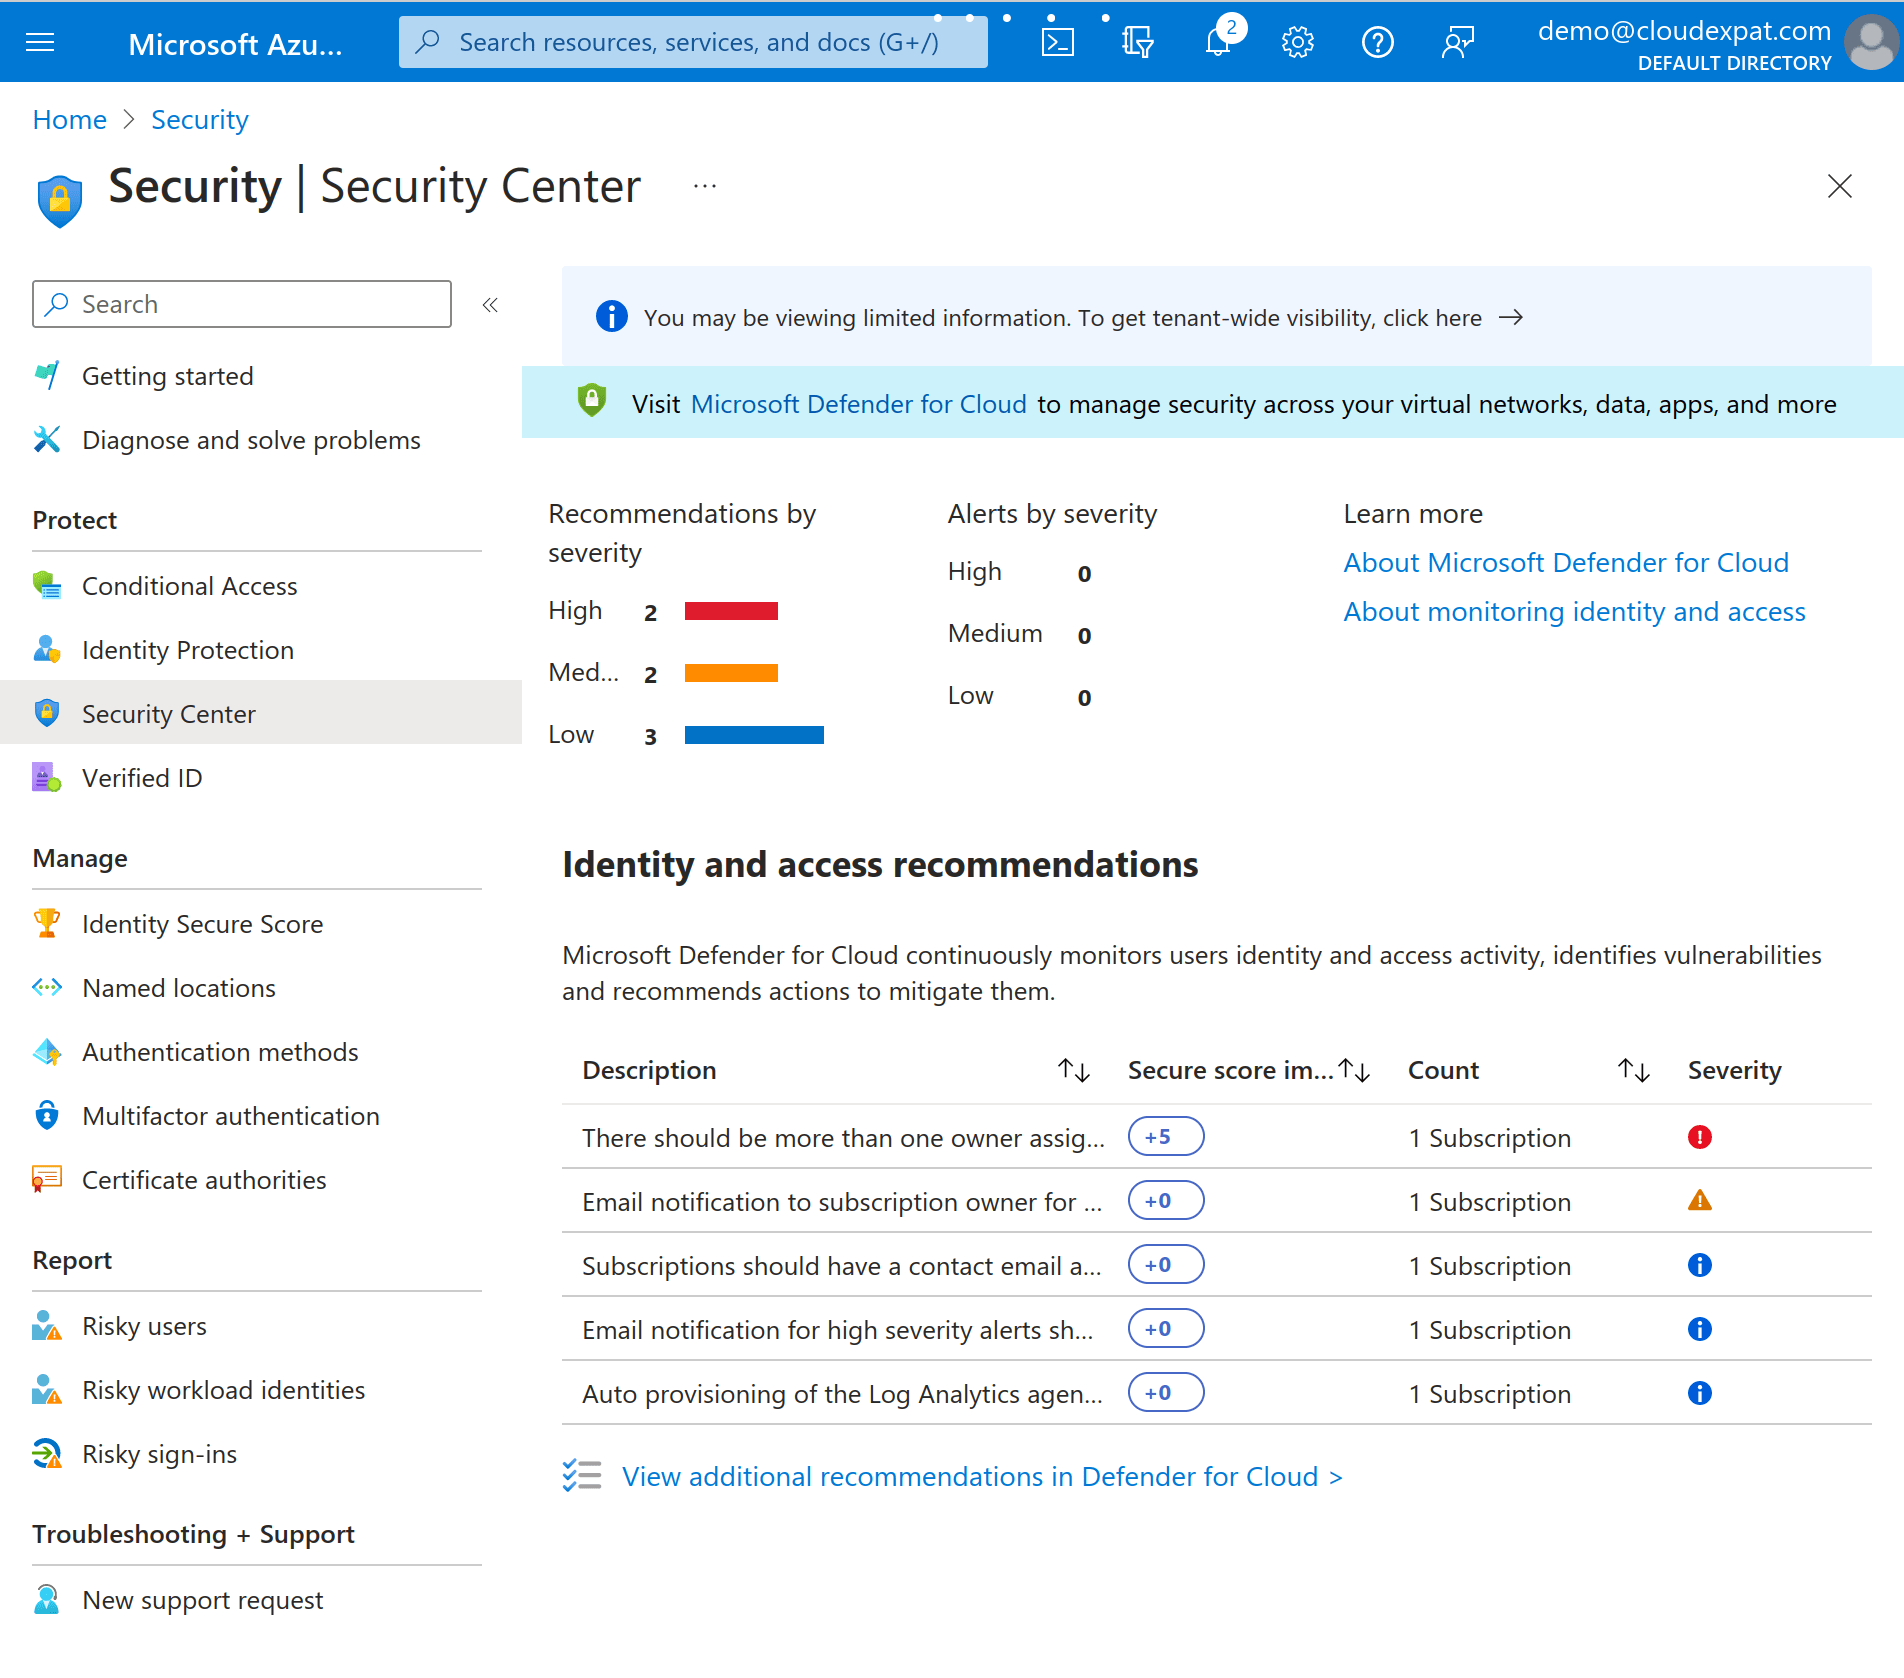Click the orange Medium severity bar
1904x1678 pixels.
(x=731, y=673)
